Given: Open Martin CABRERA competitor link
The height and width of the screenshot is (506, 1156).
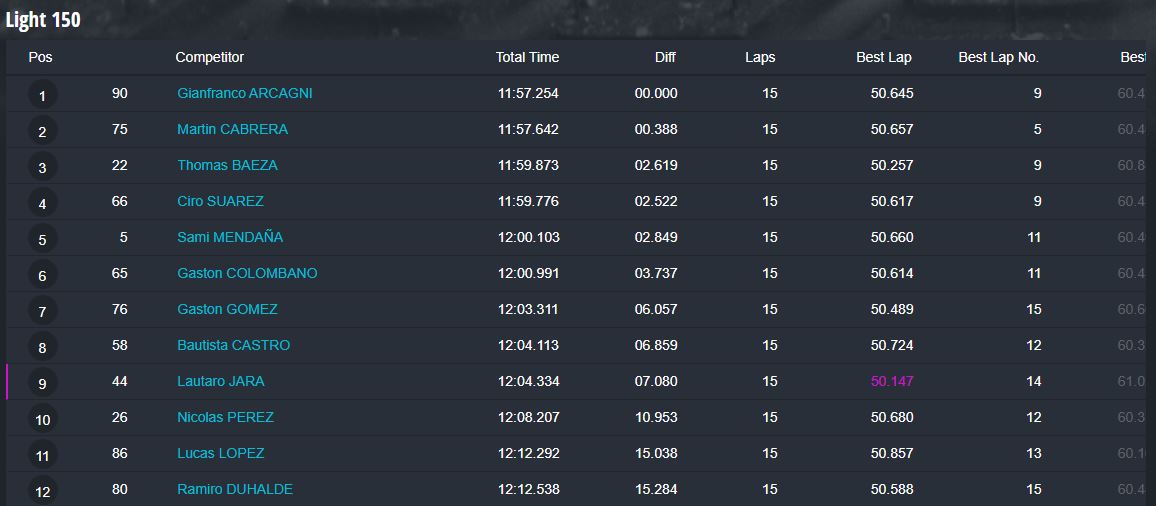Looking at the screenshot, I should tap(232, 129).
